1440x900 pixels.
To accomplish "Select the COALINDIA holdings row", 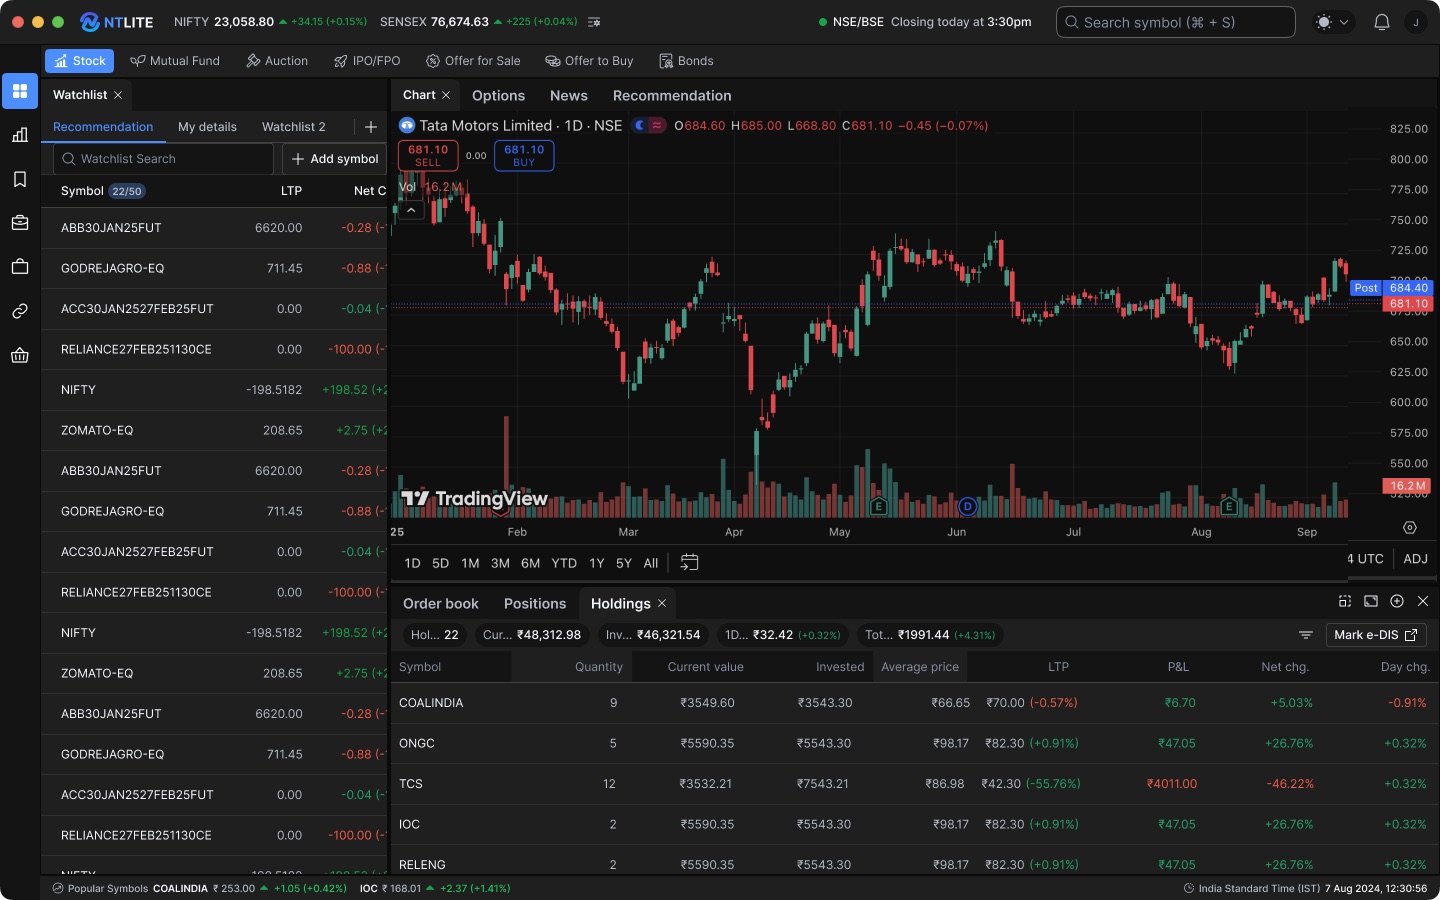I will pyautogui.click(x=915, y=703).
